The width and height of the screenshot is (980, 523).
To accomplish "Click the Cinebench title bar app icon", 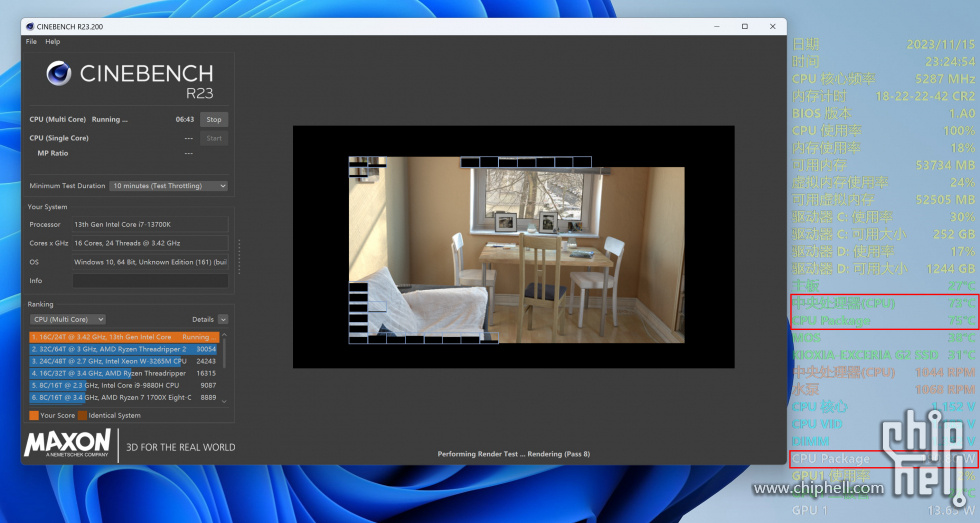I will point(30,26).
